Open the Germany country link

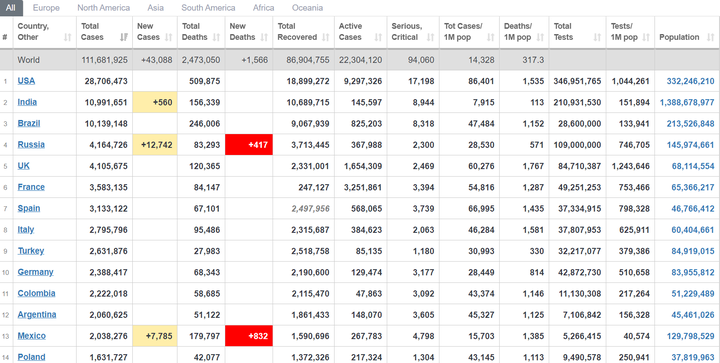click(x=35, y=272)
